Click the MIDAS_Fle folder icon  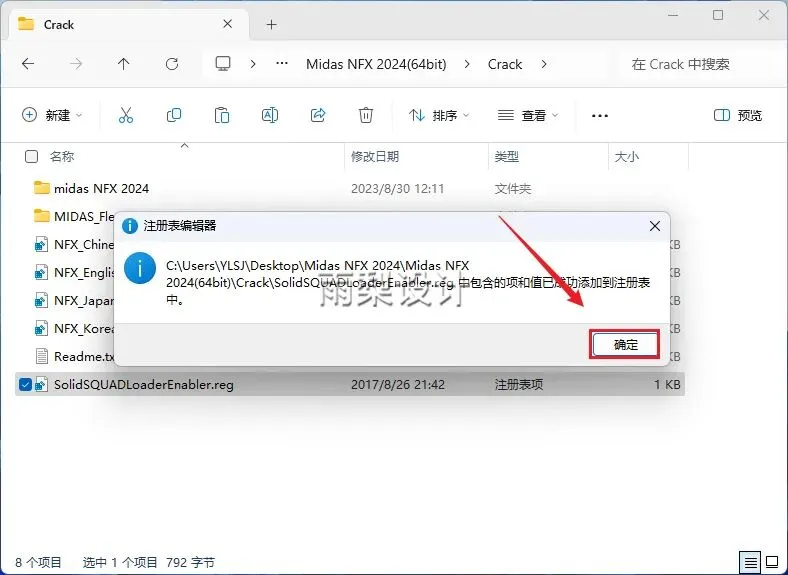click(42, 216)
